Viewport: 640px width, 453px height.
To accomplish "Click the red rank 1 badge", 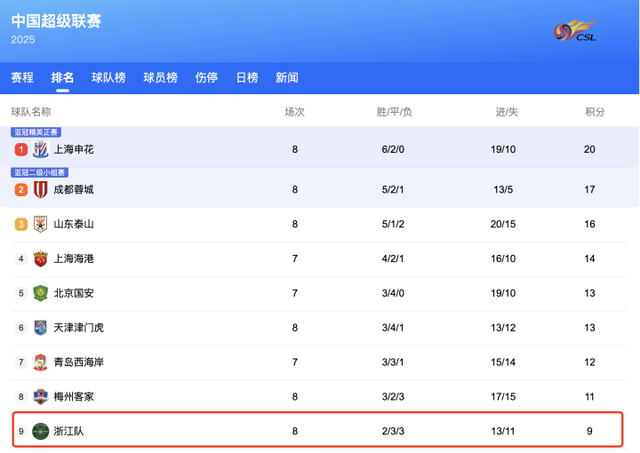I will (x=21, y=149).
